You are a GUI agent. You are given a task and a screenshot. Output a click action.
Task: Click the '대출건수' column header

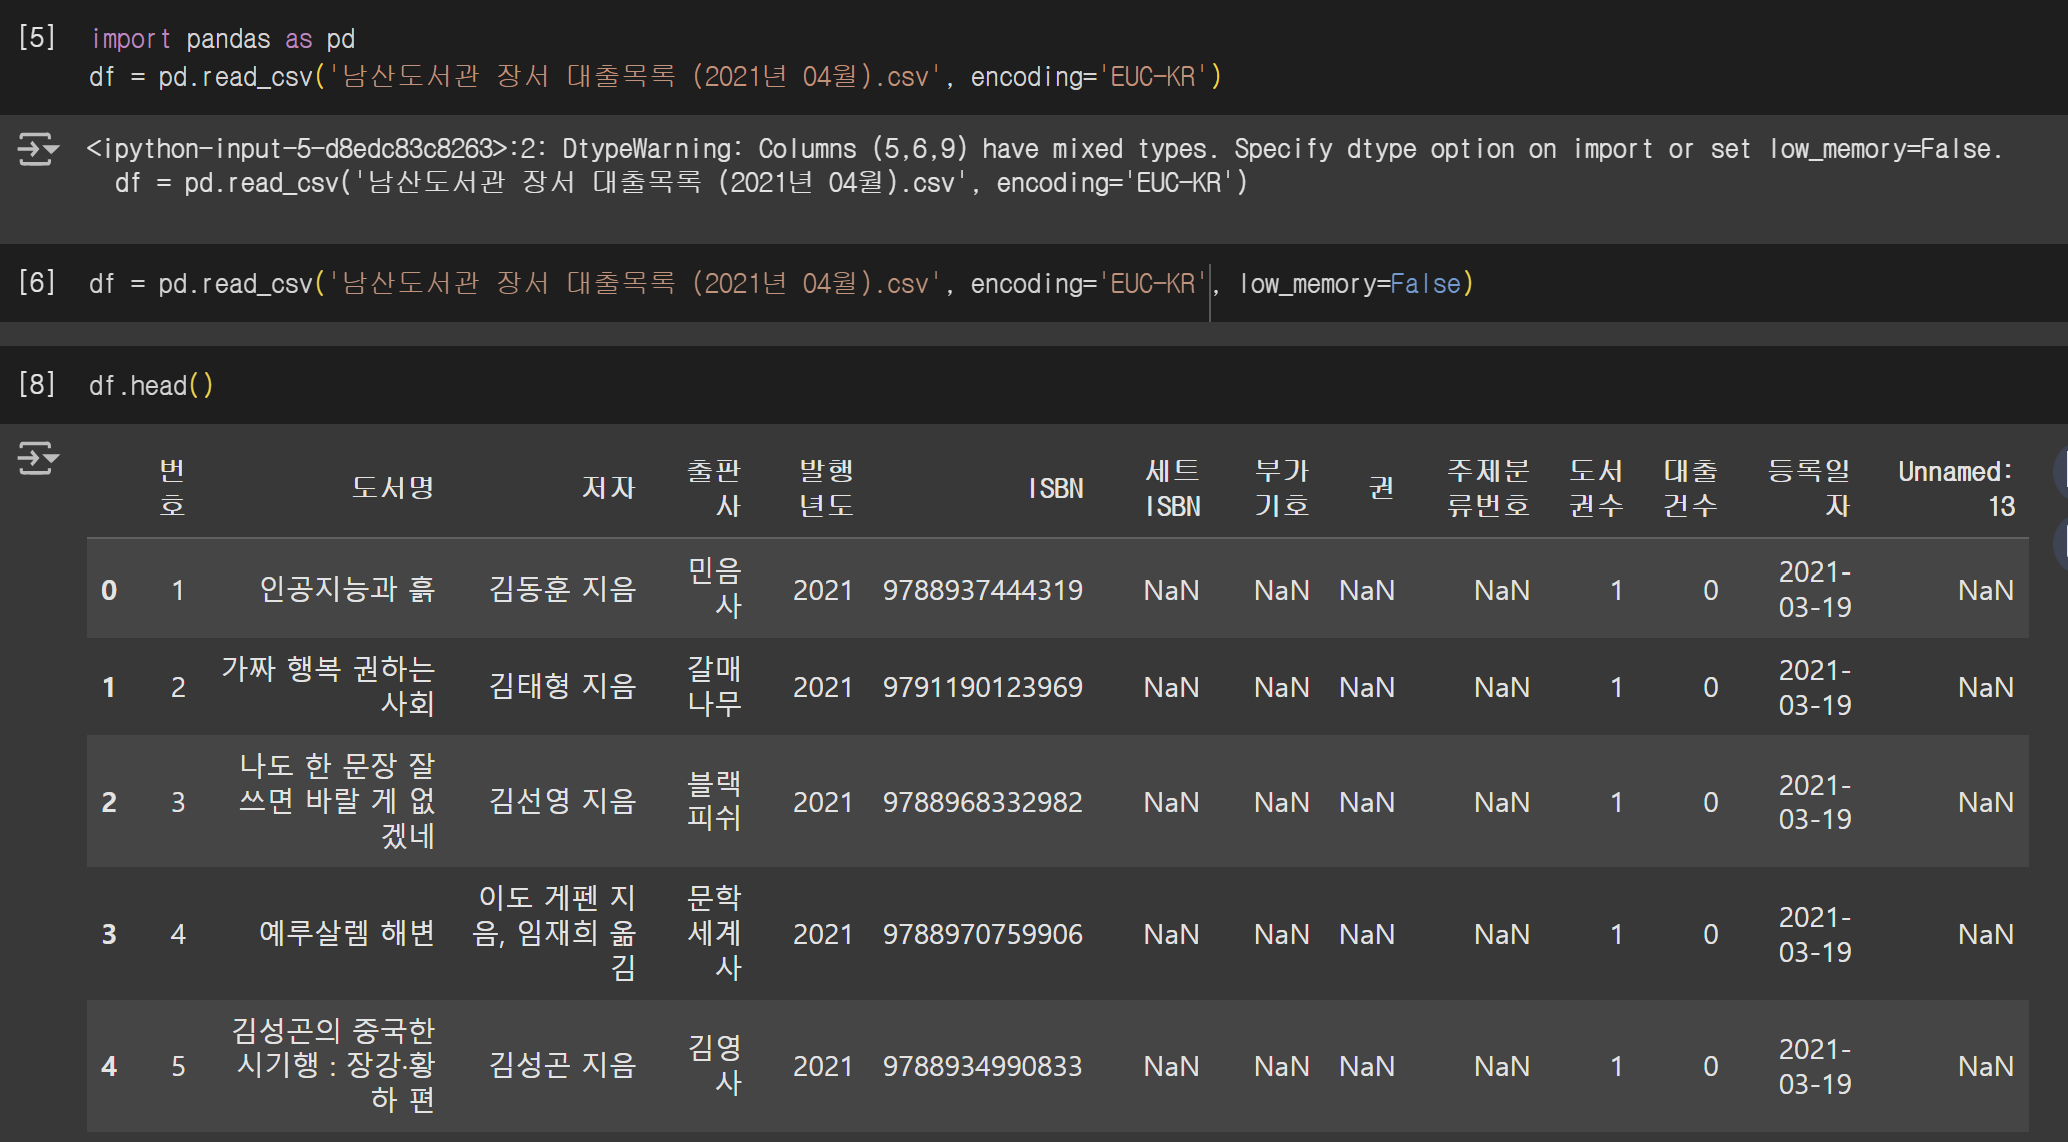pos(1690,488)
